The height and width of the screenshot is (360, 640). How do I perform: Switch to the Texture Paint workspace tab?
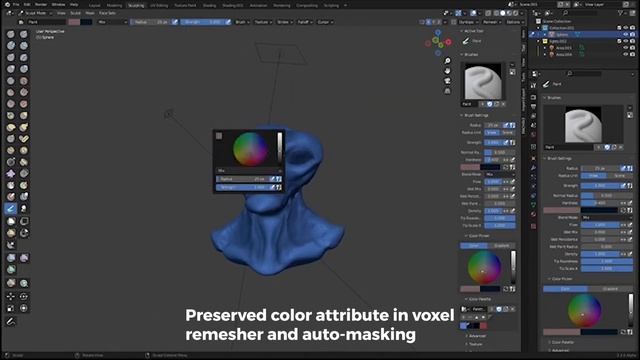pyautogui.click(x=185, y=5)
